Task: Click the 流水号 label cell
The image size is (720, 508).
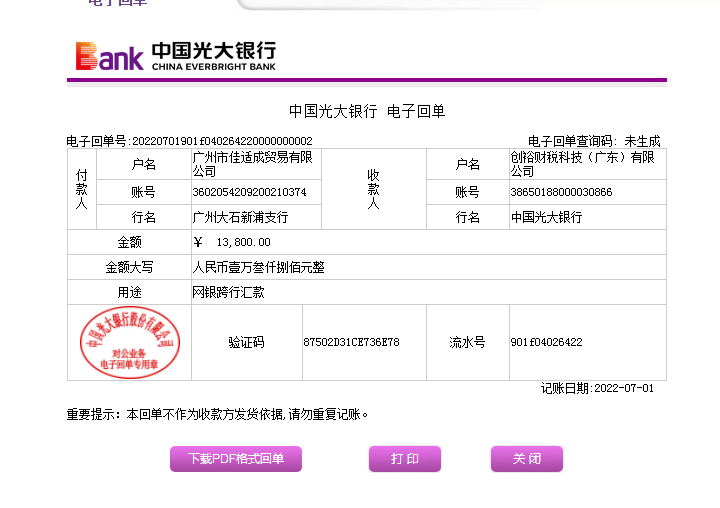Action: [467, 342]
